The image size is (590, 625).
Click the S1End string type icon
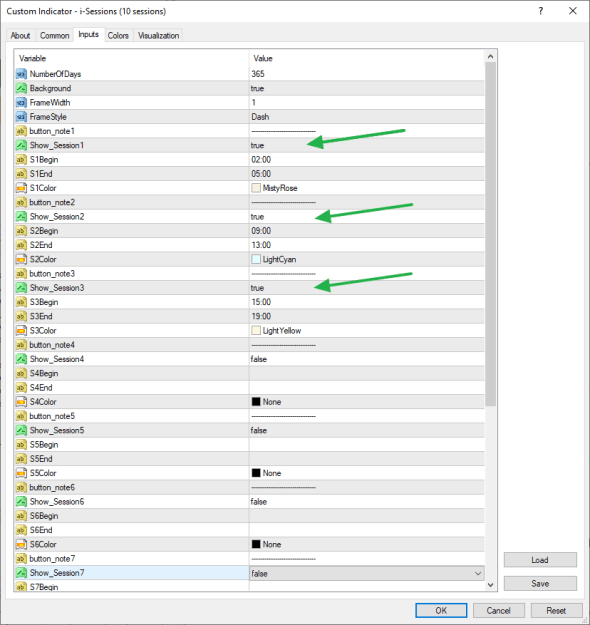point(21,174)
